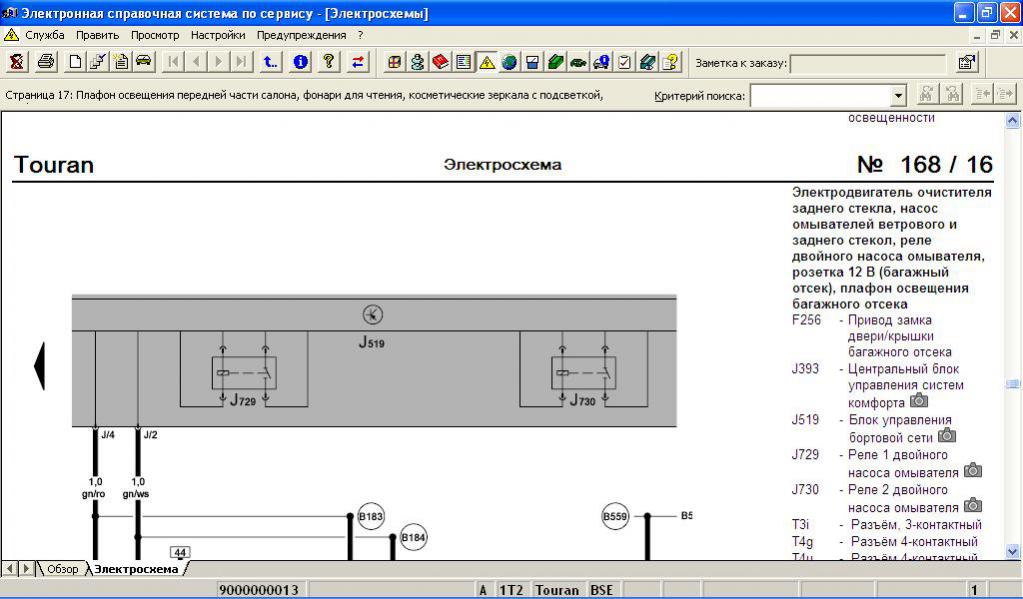Click the tab strip scroll right arrow
The image size is (1023, 599).
(26, 568)
